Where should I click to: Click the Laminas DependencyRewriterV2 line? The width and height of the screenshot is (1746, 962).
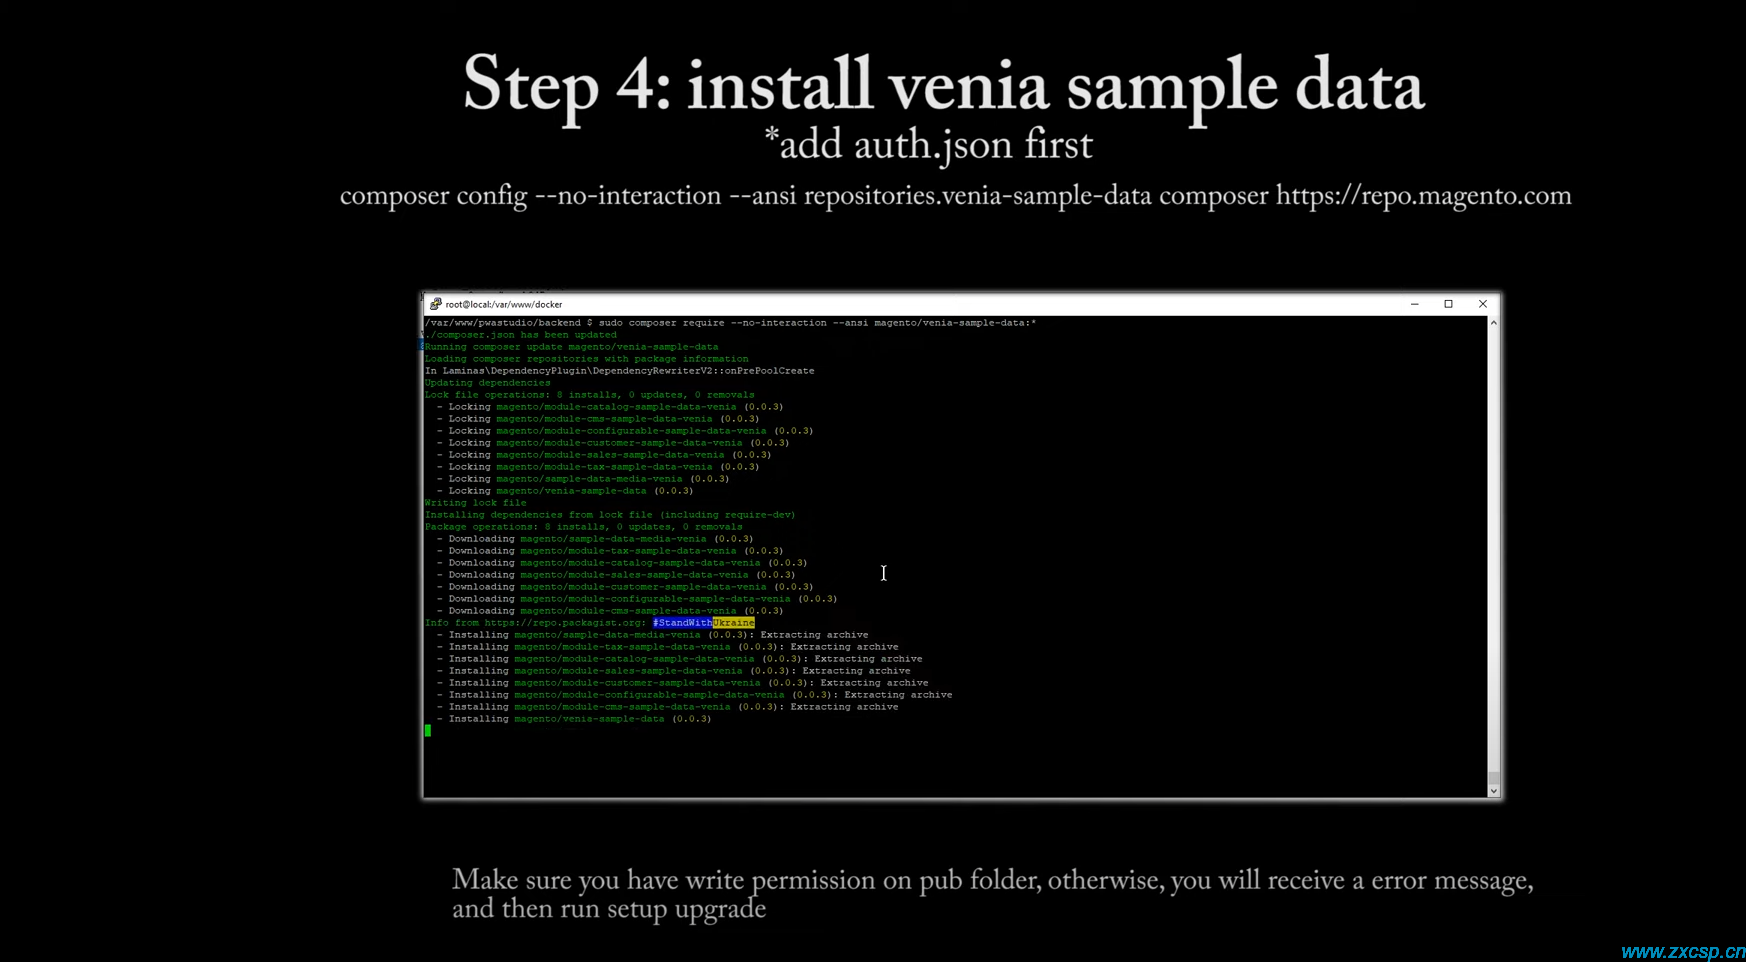pyautogui.click(x=619, y=371)
